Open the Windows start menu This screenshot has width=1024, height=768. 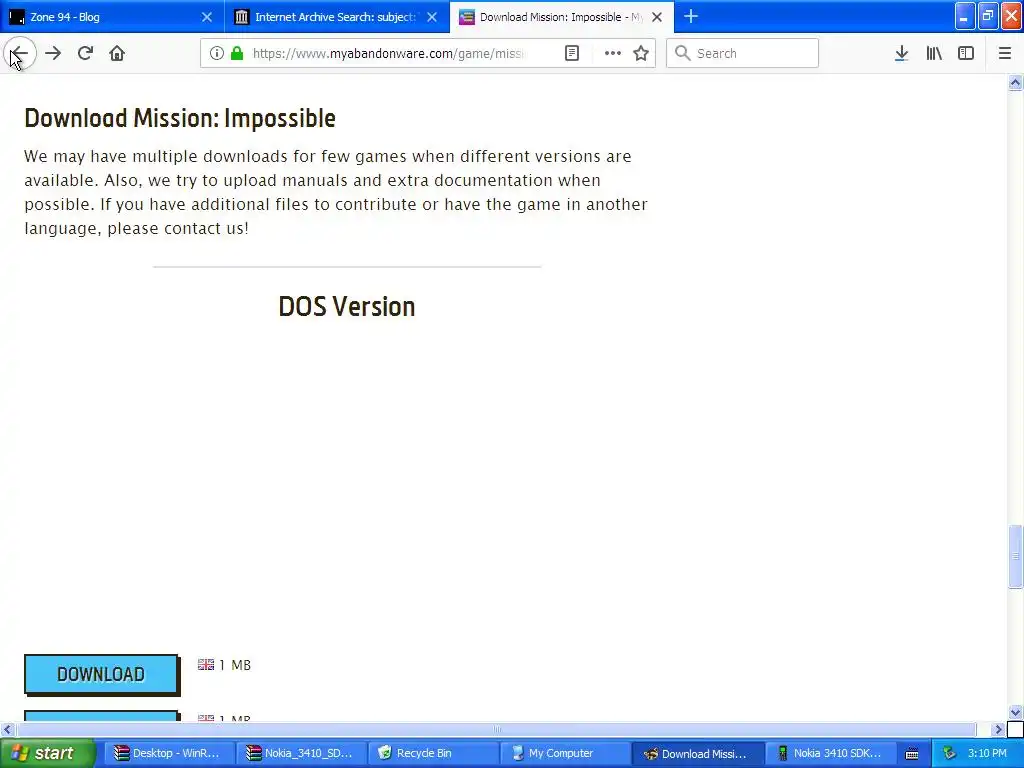pyautogui.click(x=48, y=753)
